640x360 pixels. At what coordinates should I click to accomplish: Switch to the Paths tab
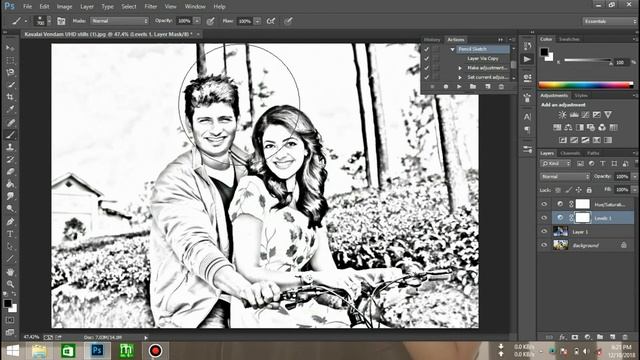click(593, 153)
